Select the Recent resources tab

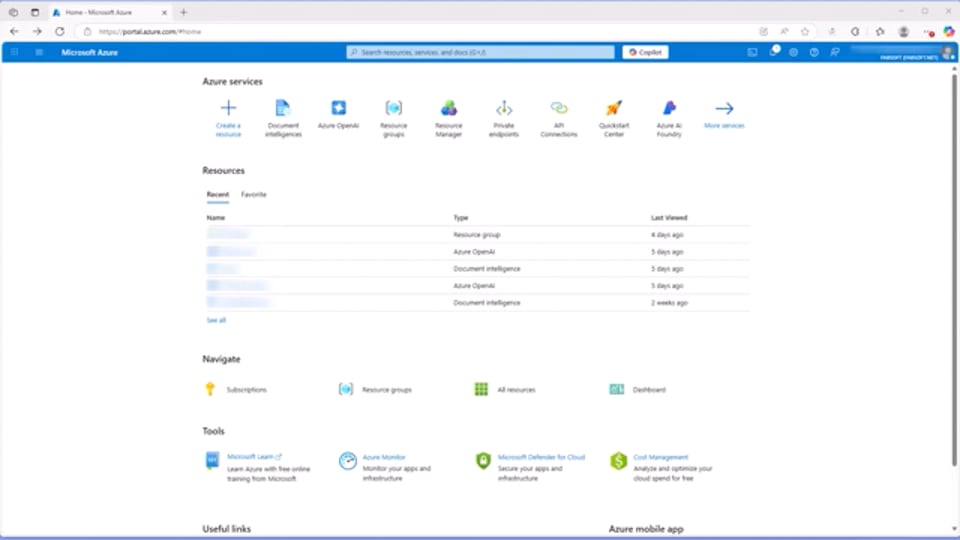pos(217,194)
